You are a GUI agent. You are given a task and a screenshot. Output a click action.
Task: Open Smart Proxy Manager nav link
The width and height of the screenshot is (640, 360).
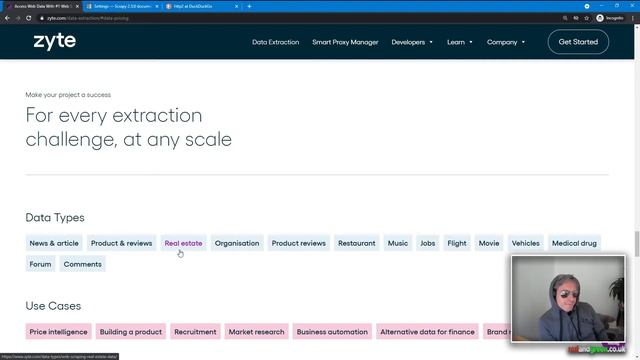coord(345,42)
